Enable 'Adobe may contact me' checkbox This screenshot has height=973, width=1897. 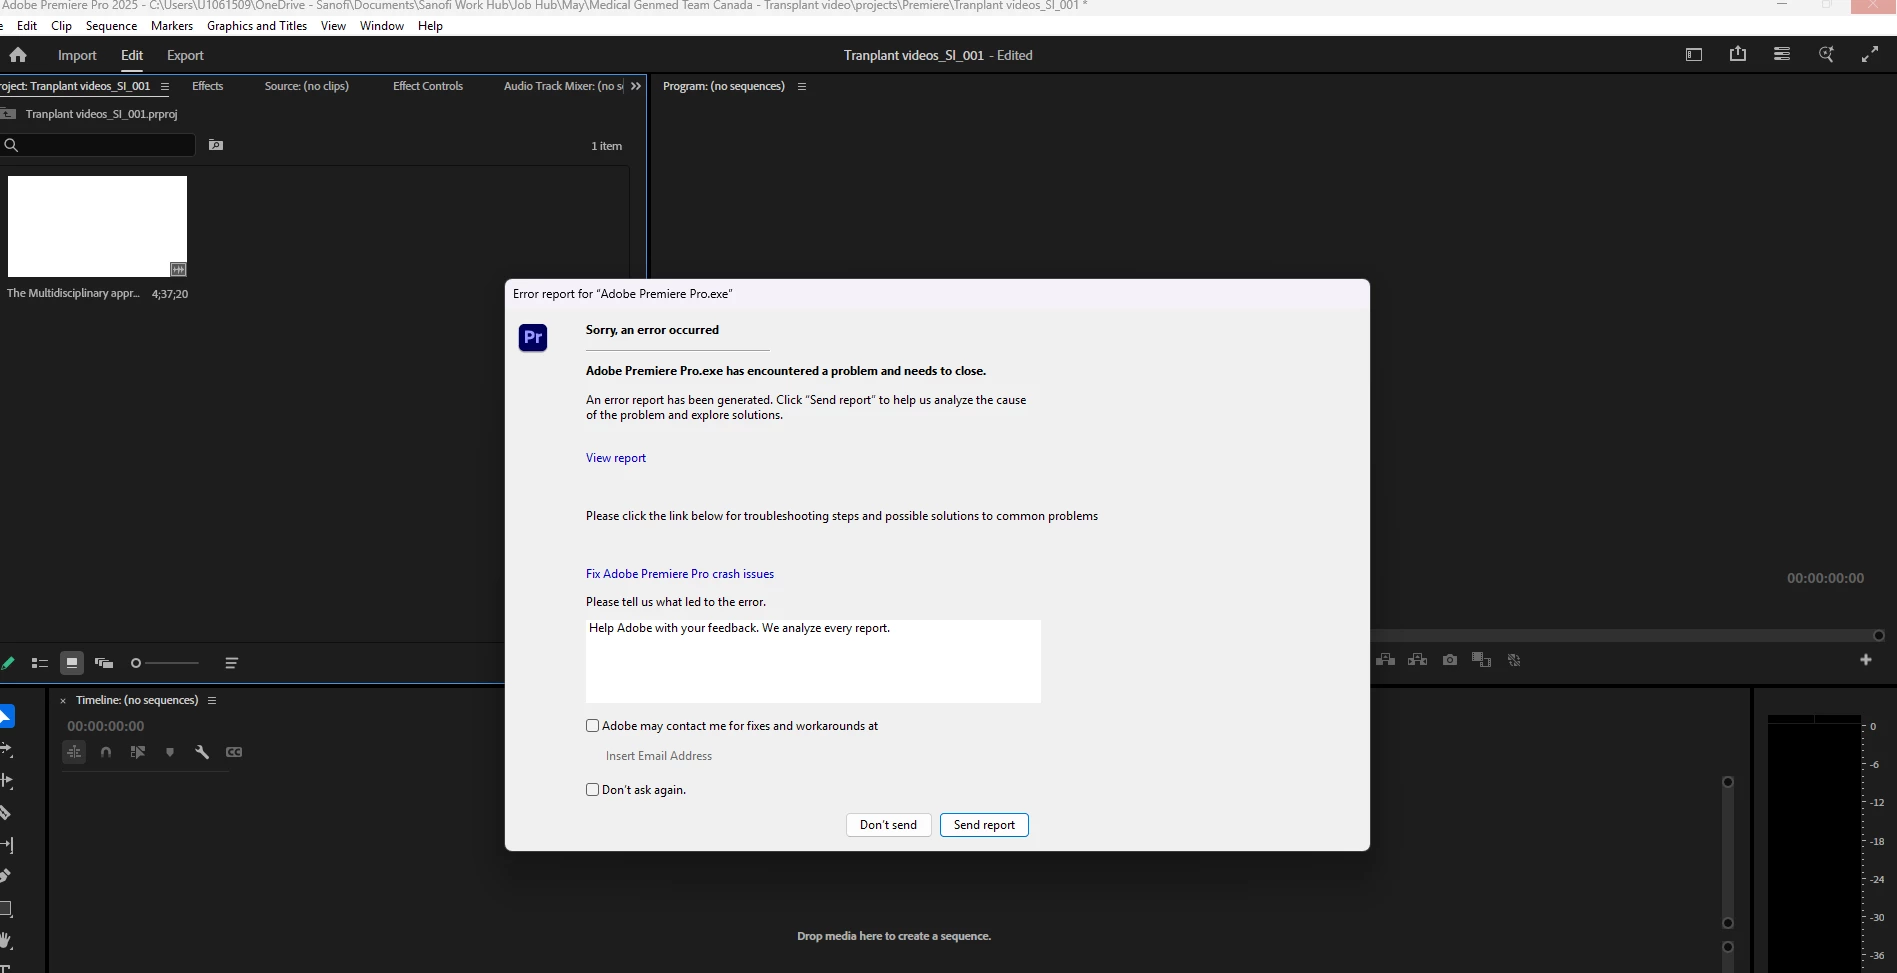point(593,726)
